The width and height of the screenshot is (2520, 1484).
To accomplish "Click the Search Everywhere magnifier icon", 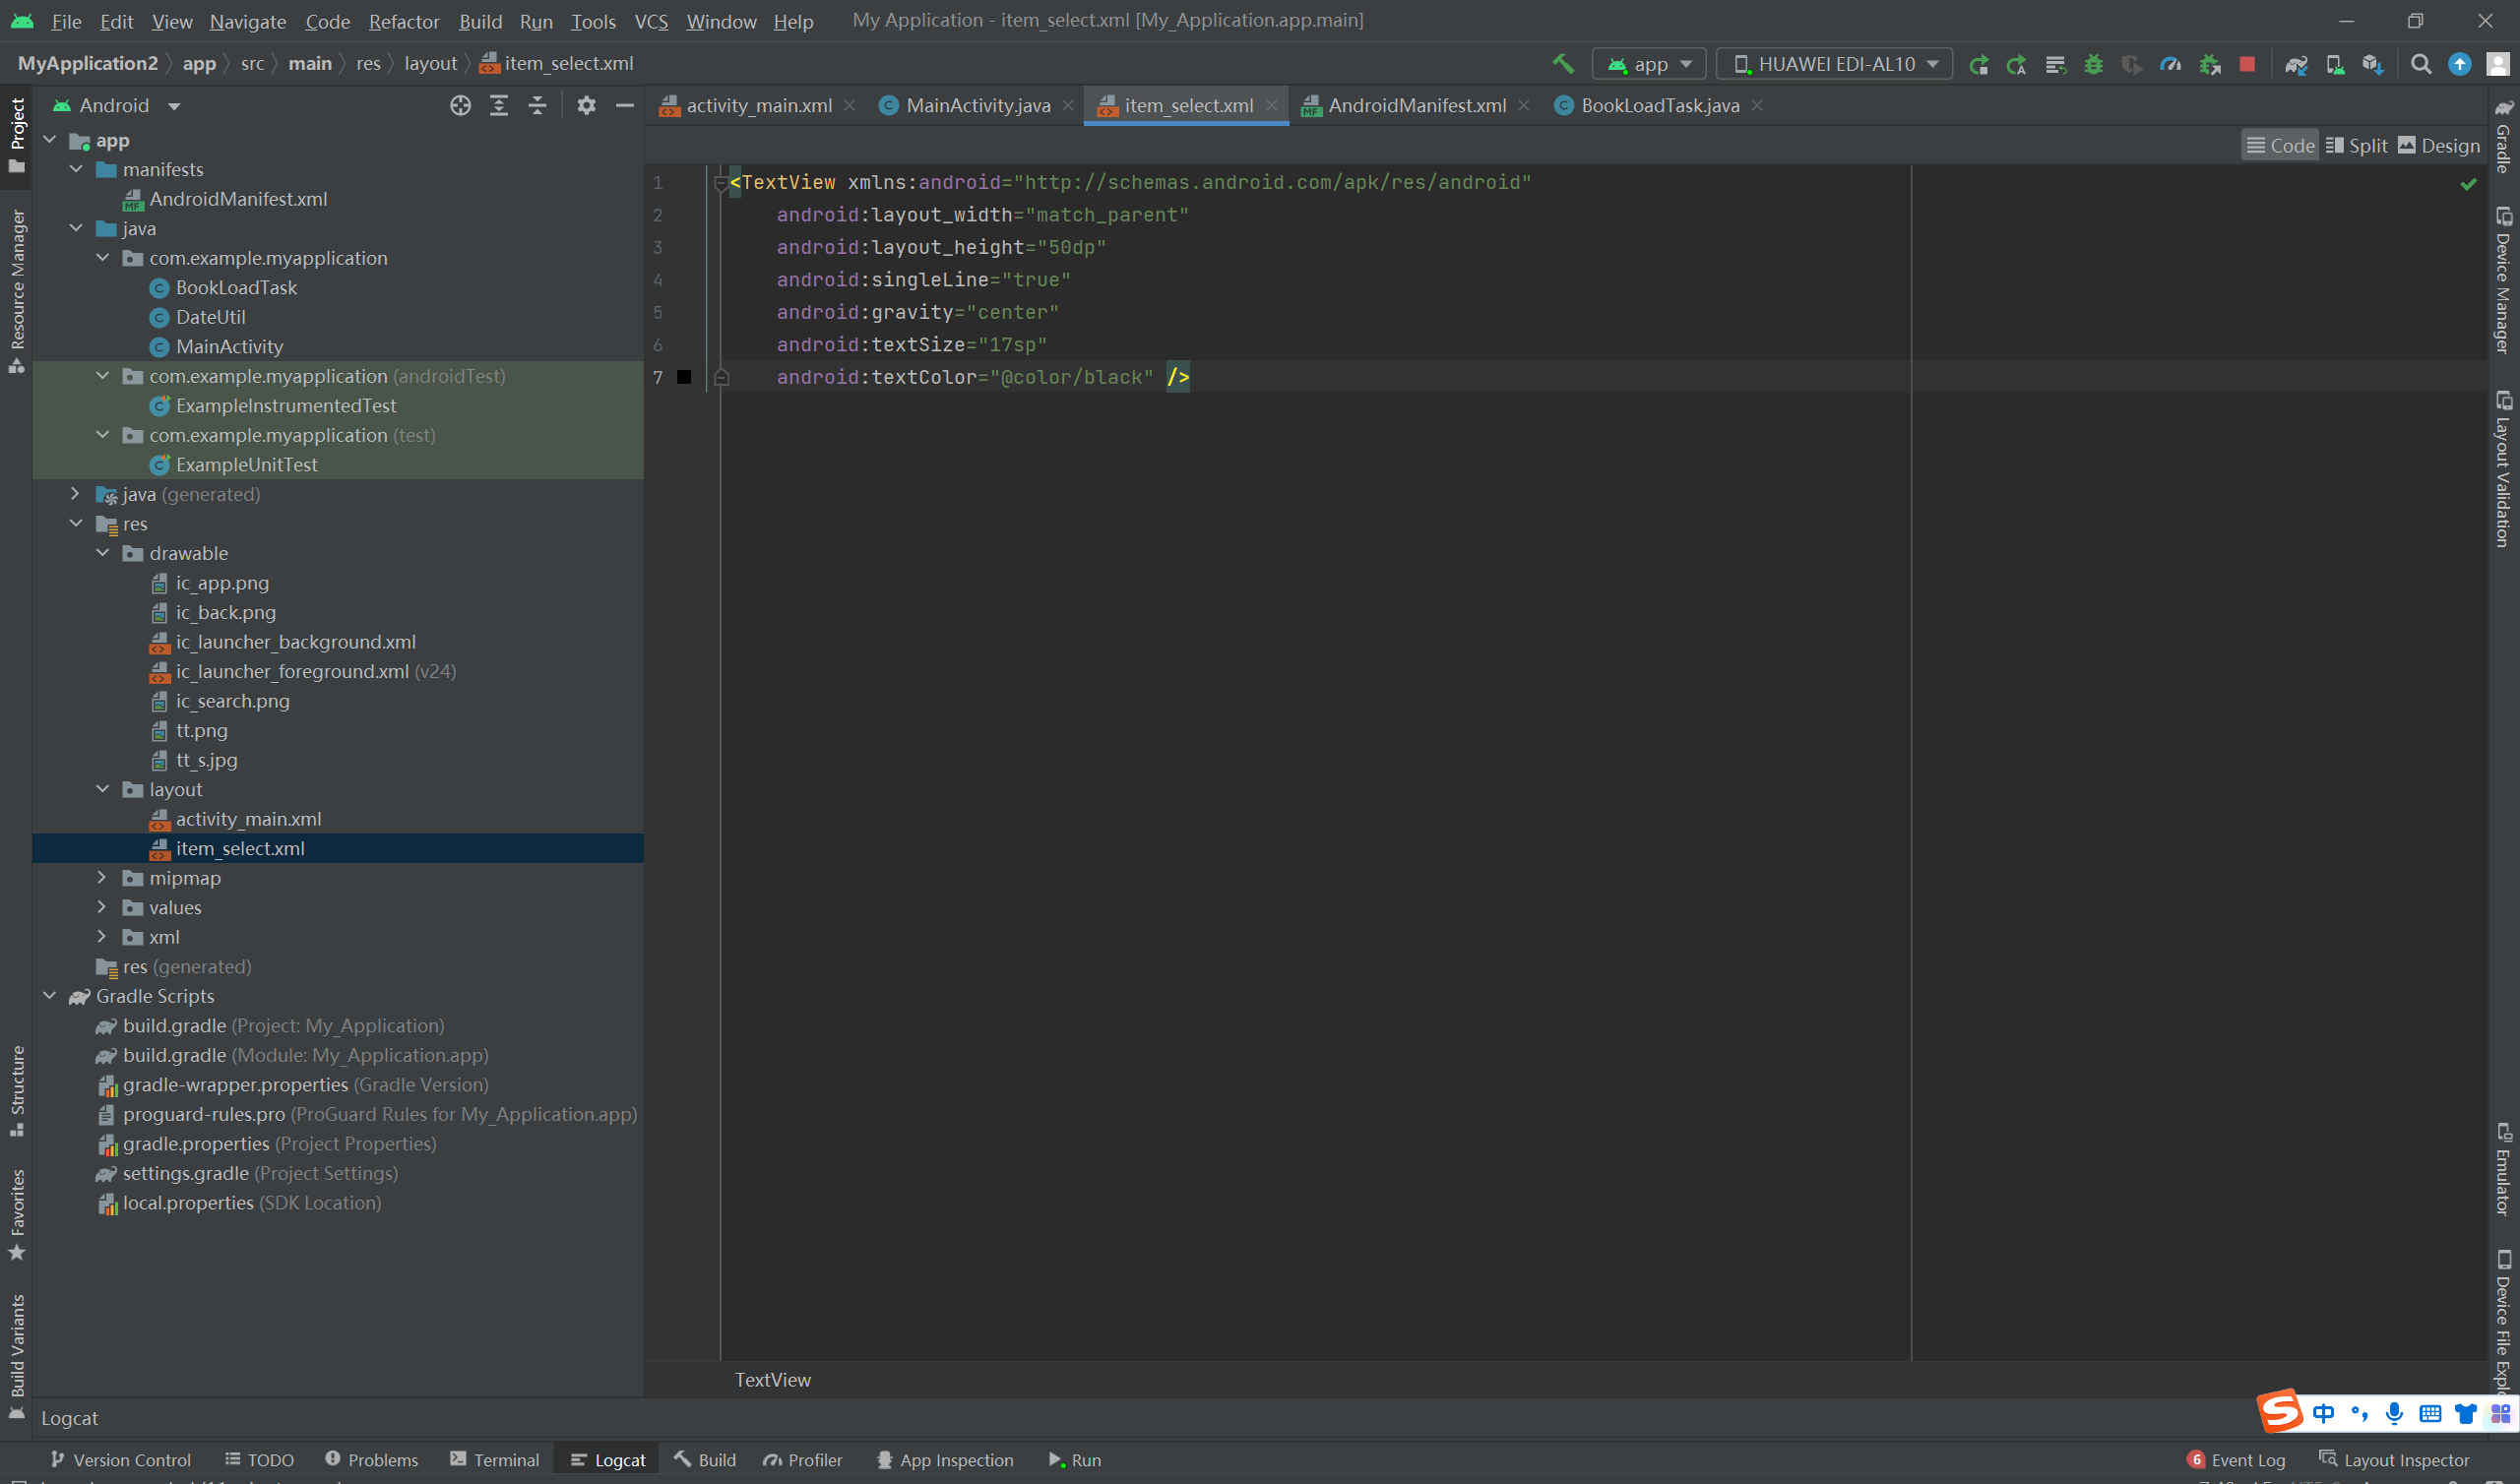I will (2421, 64).
